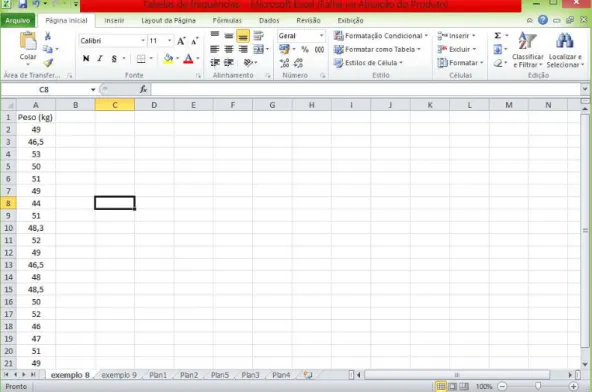Switch to Page Layout view in status bar
Image resolution: width=592 pixels, height=392 pixels.
pos(452,386)
